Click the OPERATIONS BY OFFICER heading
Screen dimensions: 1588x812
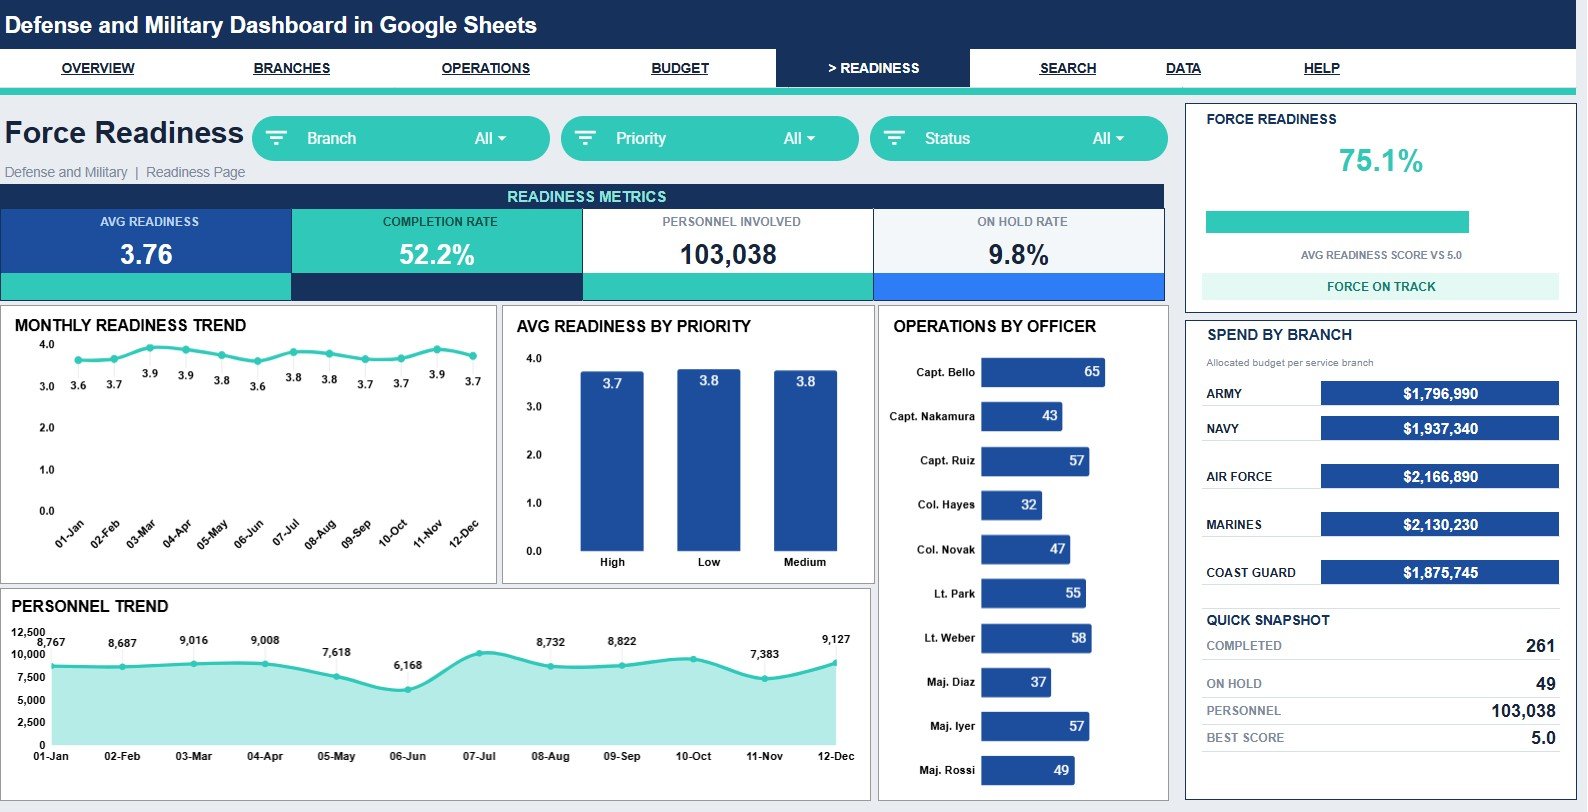994,326
